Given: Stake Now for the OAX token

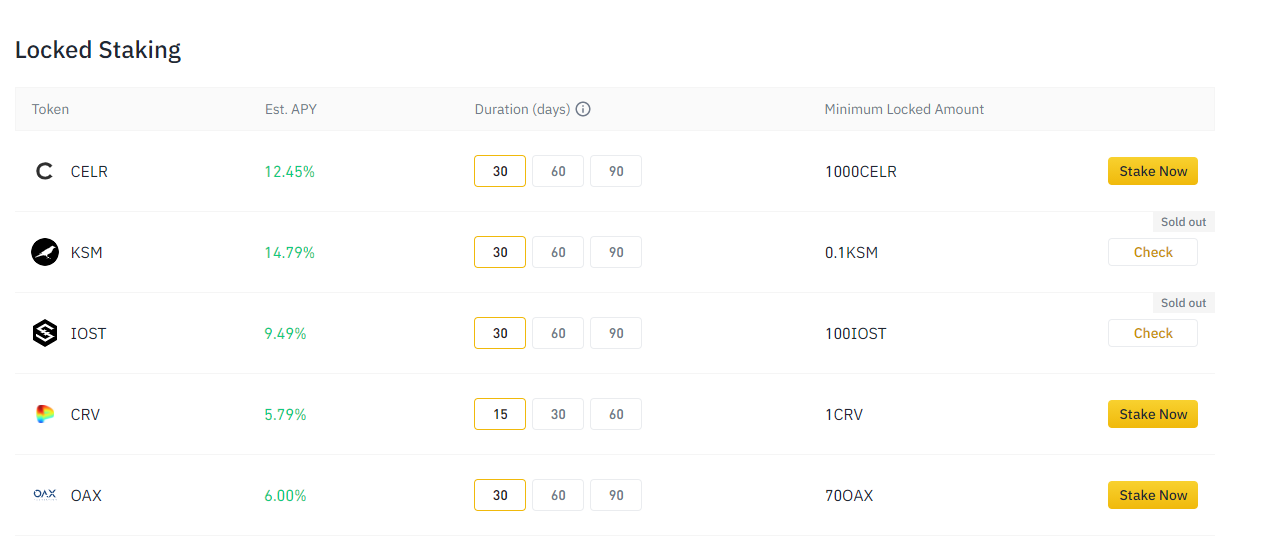Looking at the screenshot, I should (x=1153, y=495).
